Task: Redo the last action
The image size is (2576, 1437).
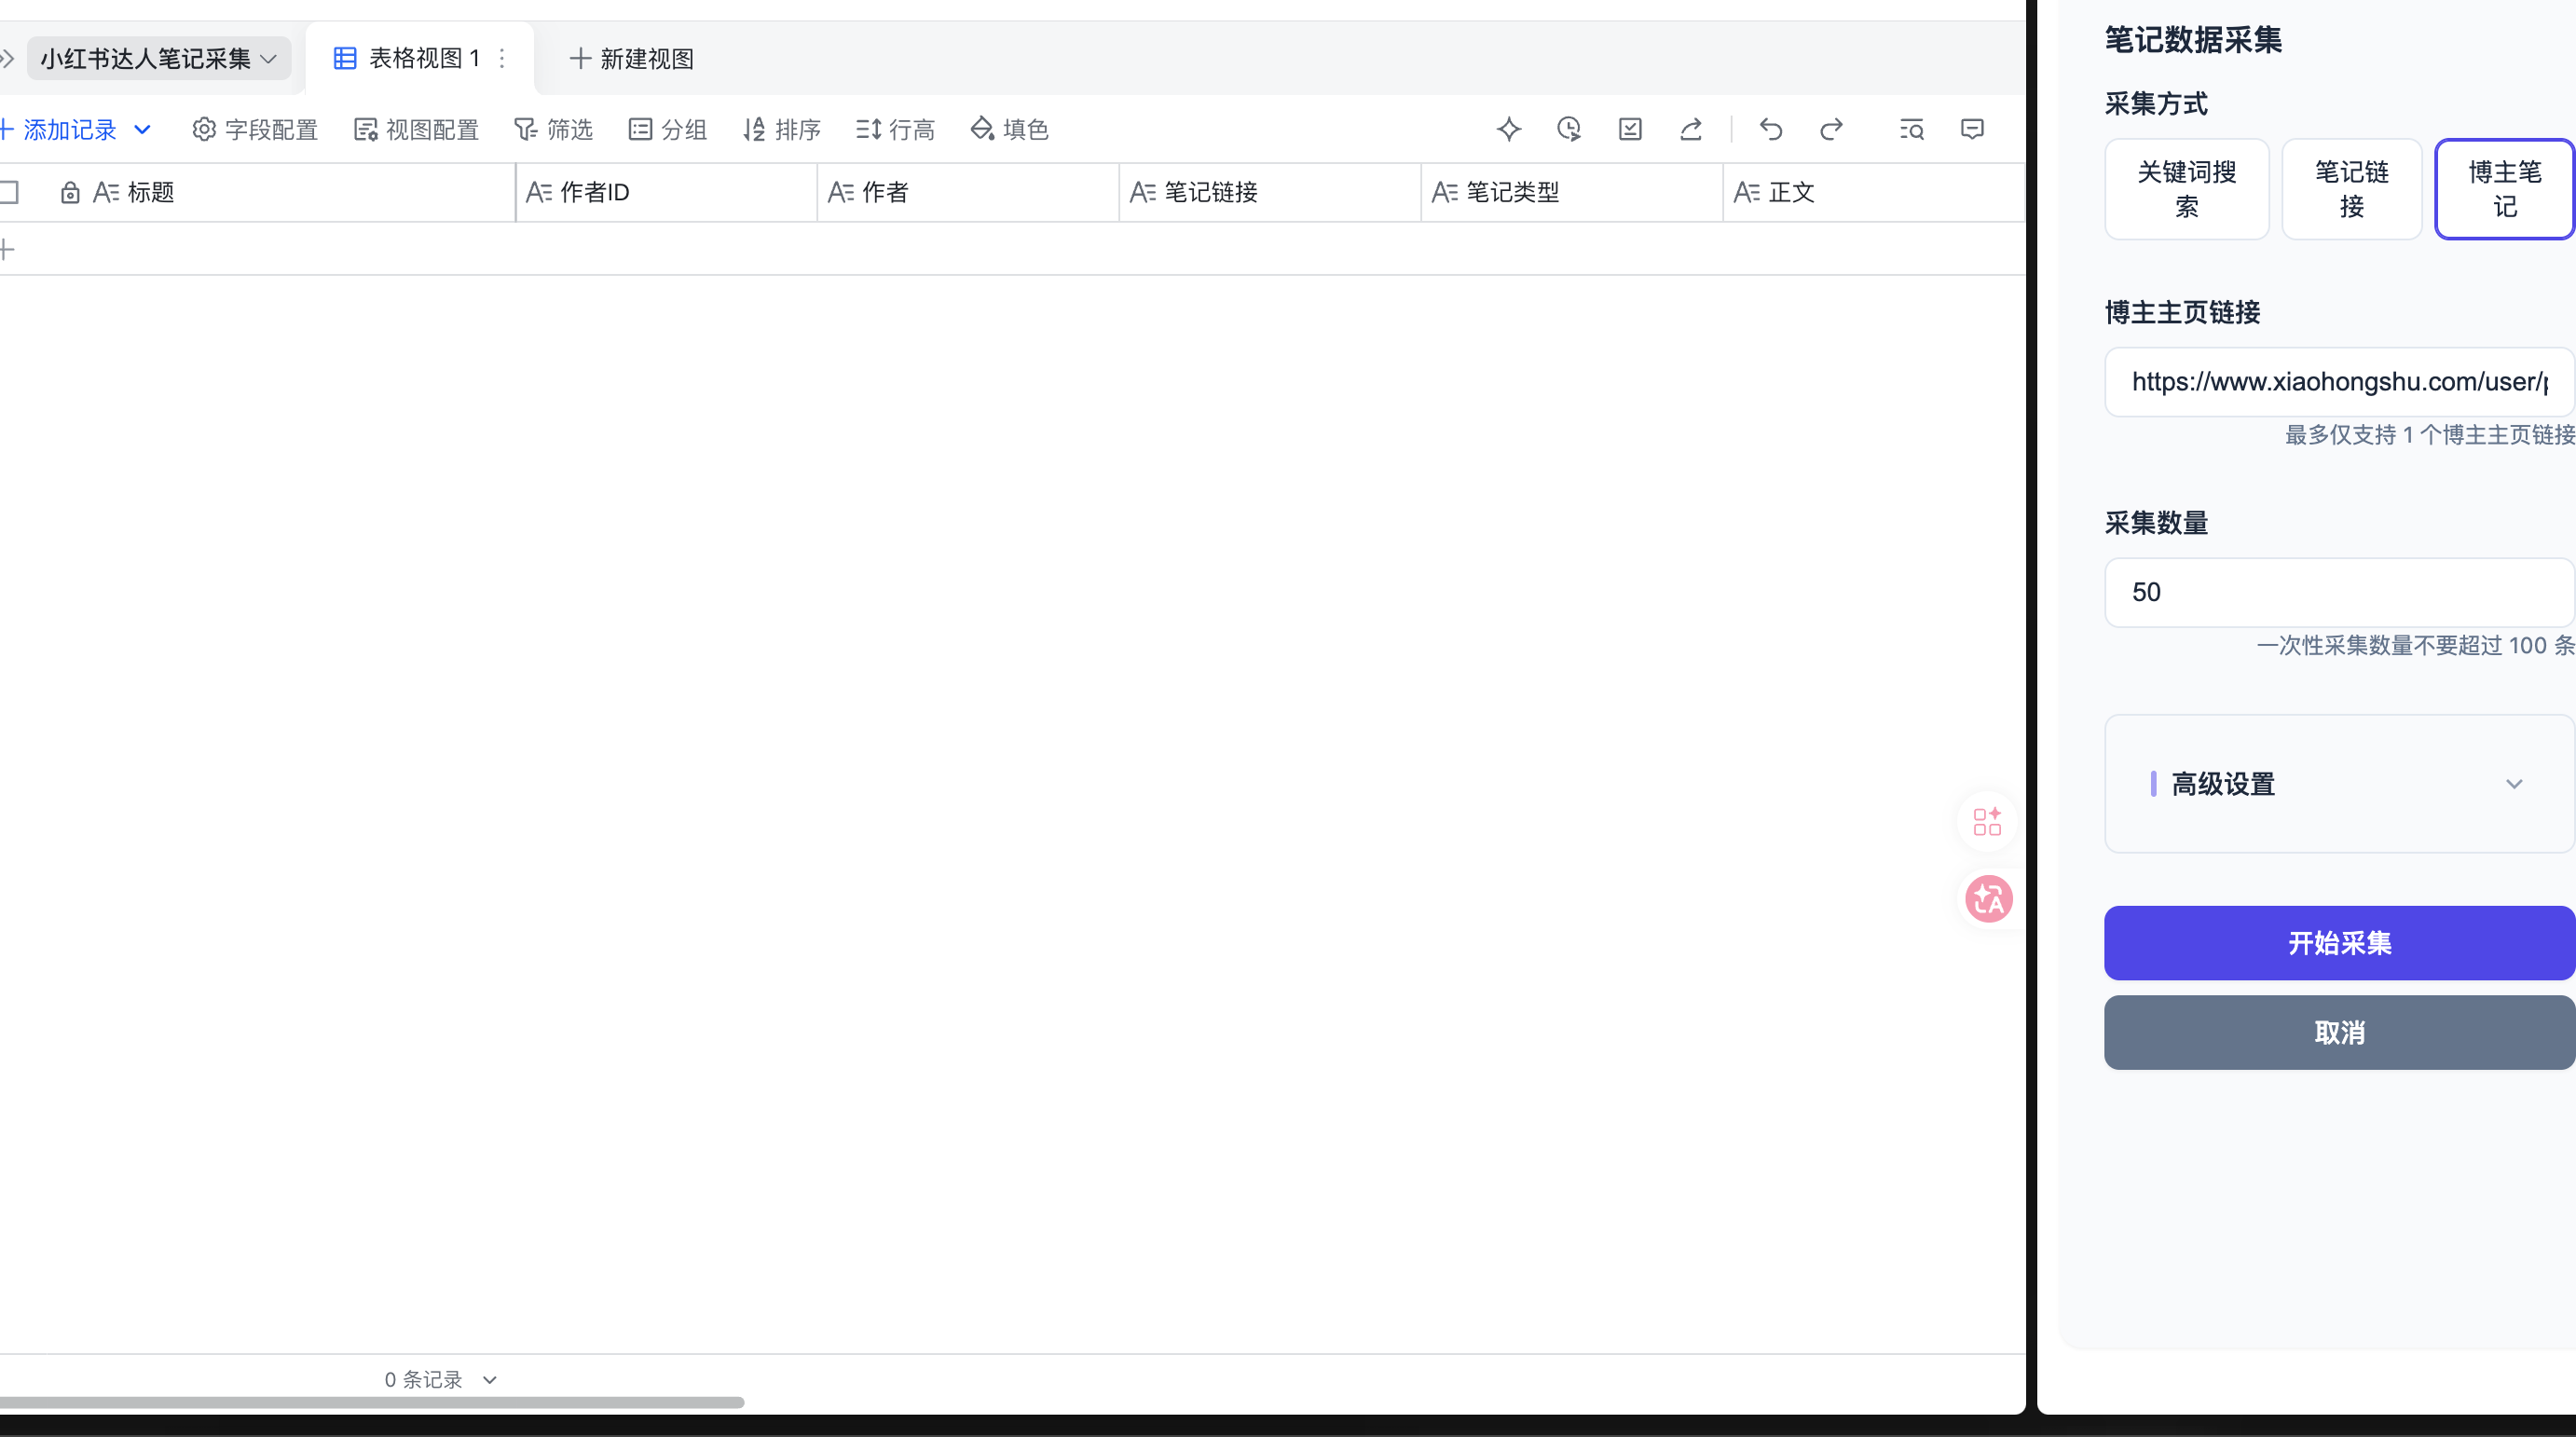Action: tap(1831, 129)
